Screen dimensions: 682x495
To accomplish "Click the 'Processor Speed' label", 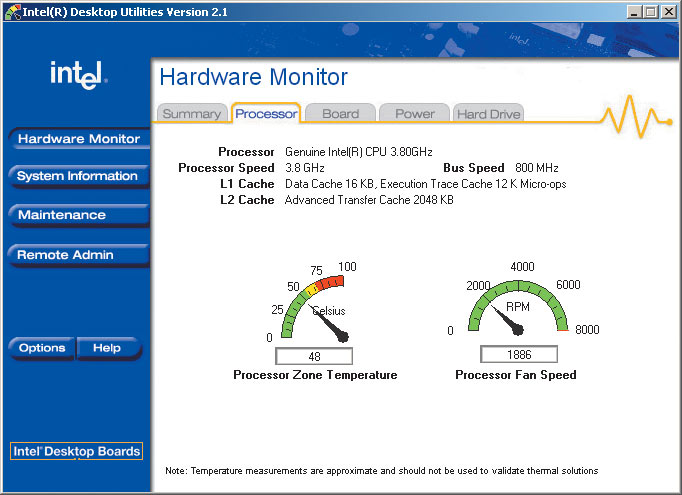I will pos(226,168).
